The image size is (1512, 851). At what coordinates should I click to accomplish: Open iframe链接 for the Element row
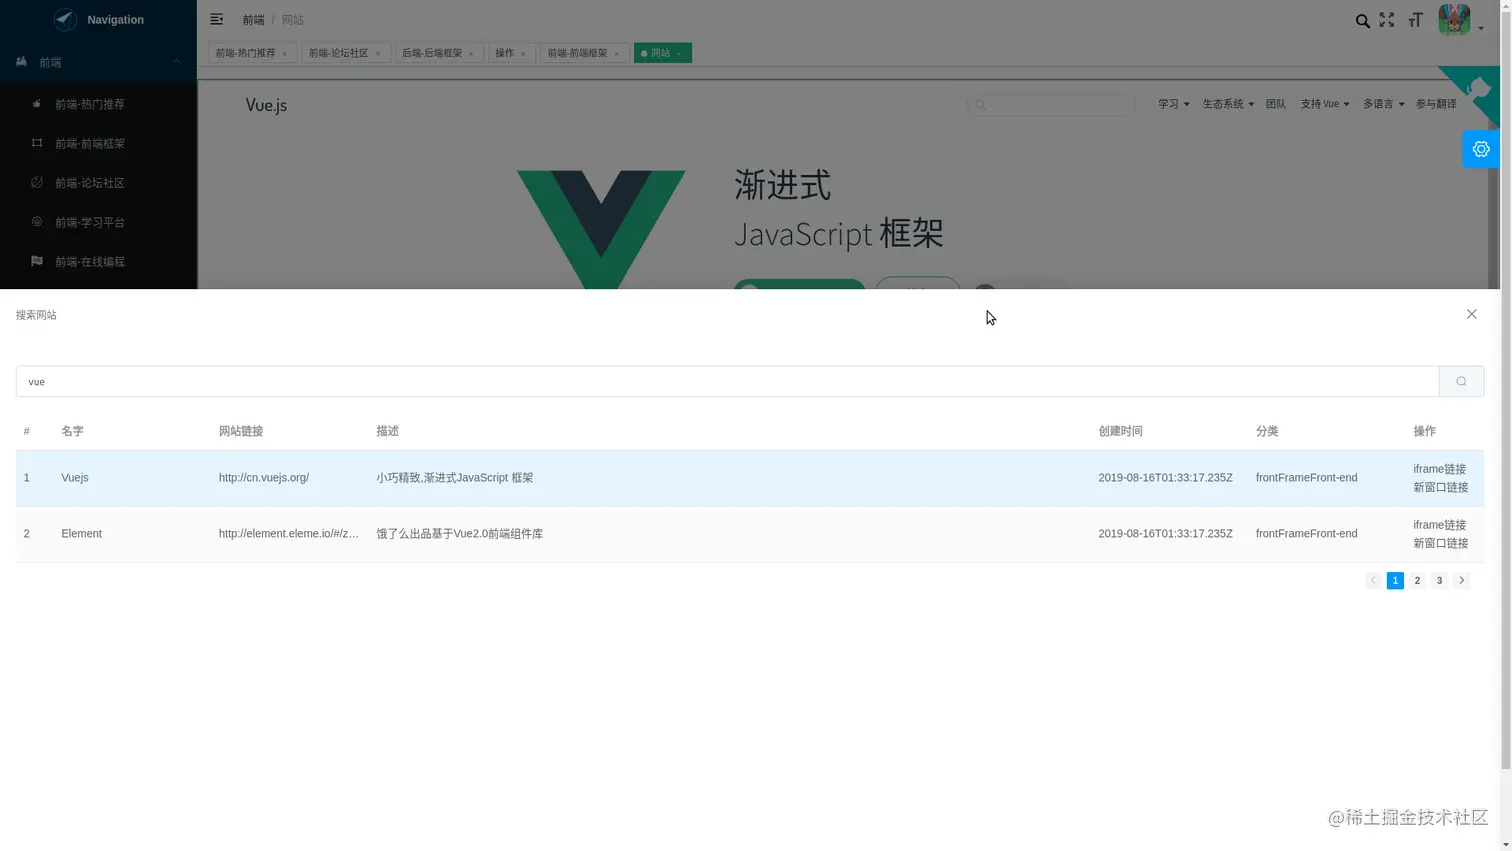(x=1439, y=525)
